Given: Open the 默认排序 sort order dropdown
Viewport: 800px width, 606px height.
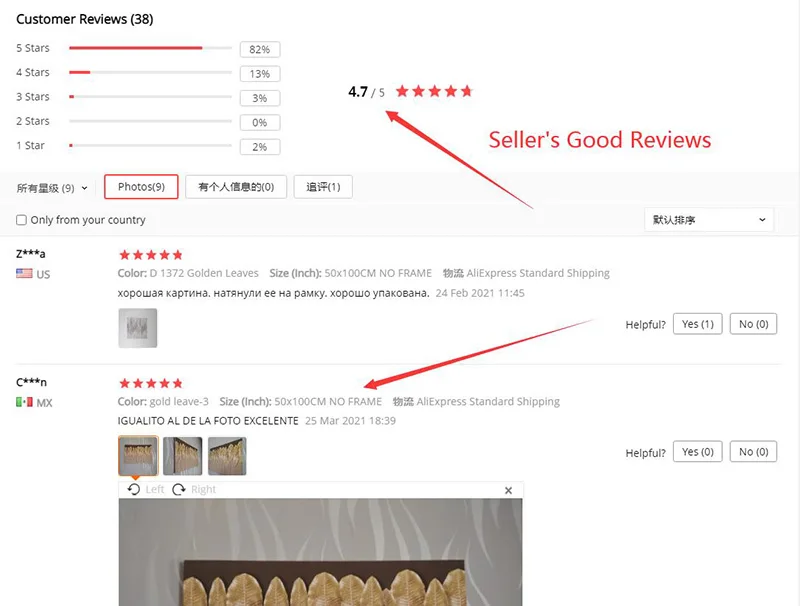Looking at the screenshot, I should click(x=709, y=220).
